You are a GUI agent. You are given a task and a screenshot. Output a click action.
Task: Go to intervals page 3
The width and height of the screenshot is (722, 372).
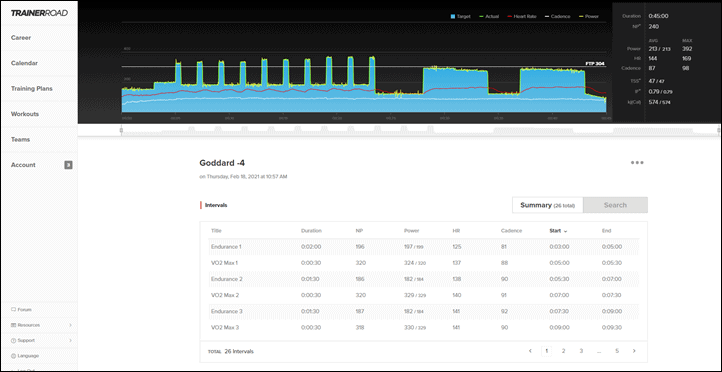[x=581, y=351]
